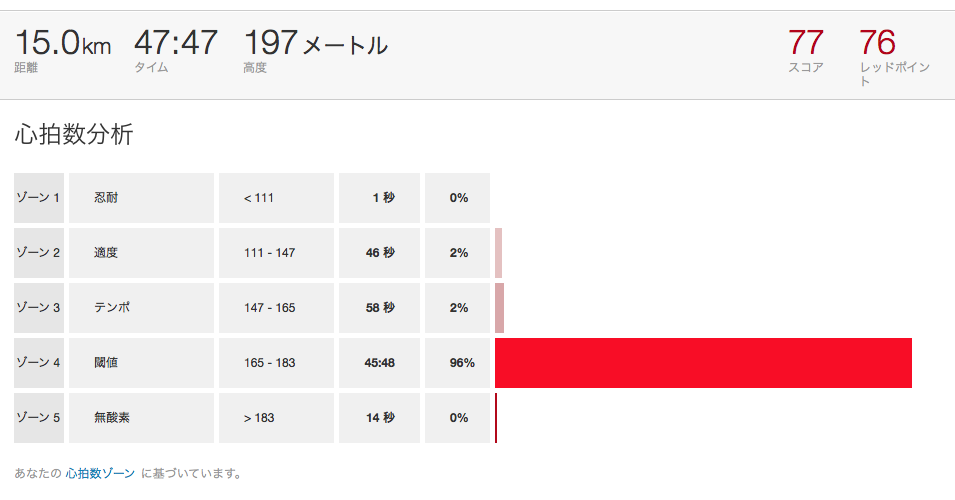This screenshot has width=955, height=500.
Task: Click the 47:47 time value
Action: click(x=175, y=43)
